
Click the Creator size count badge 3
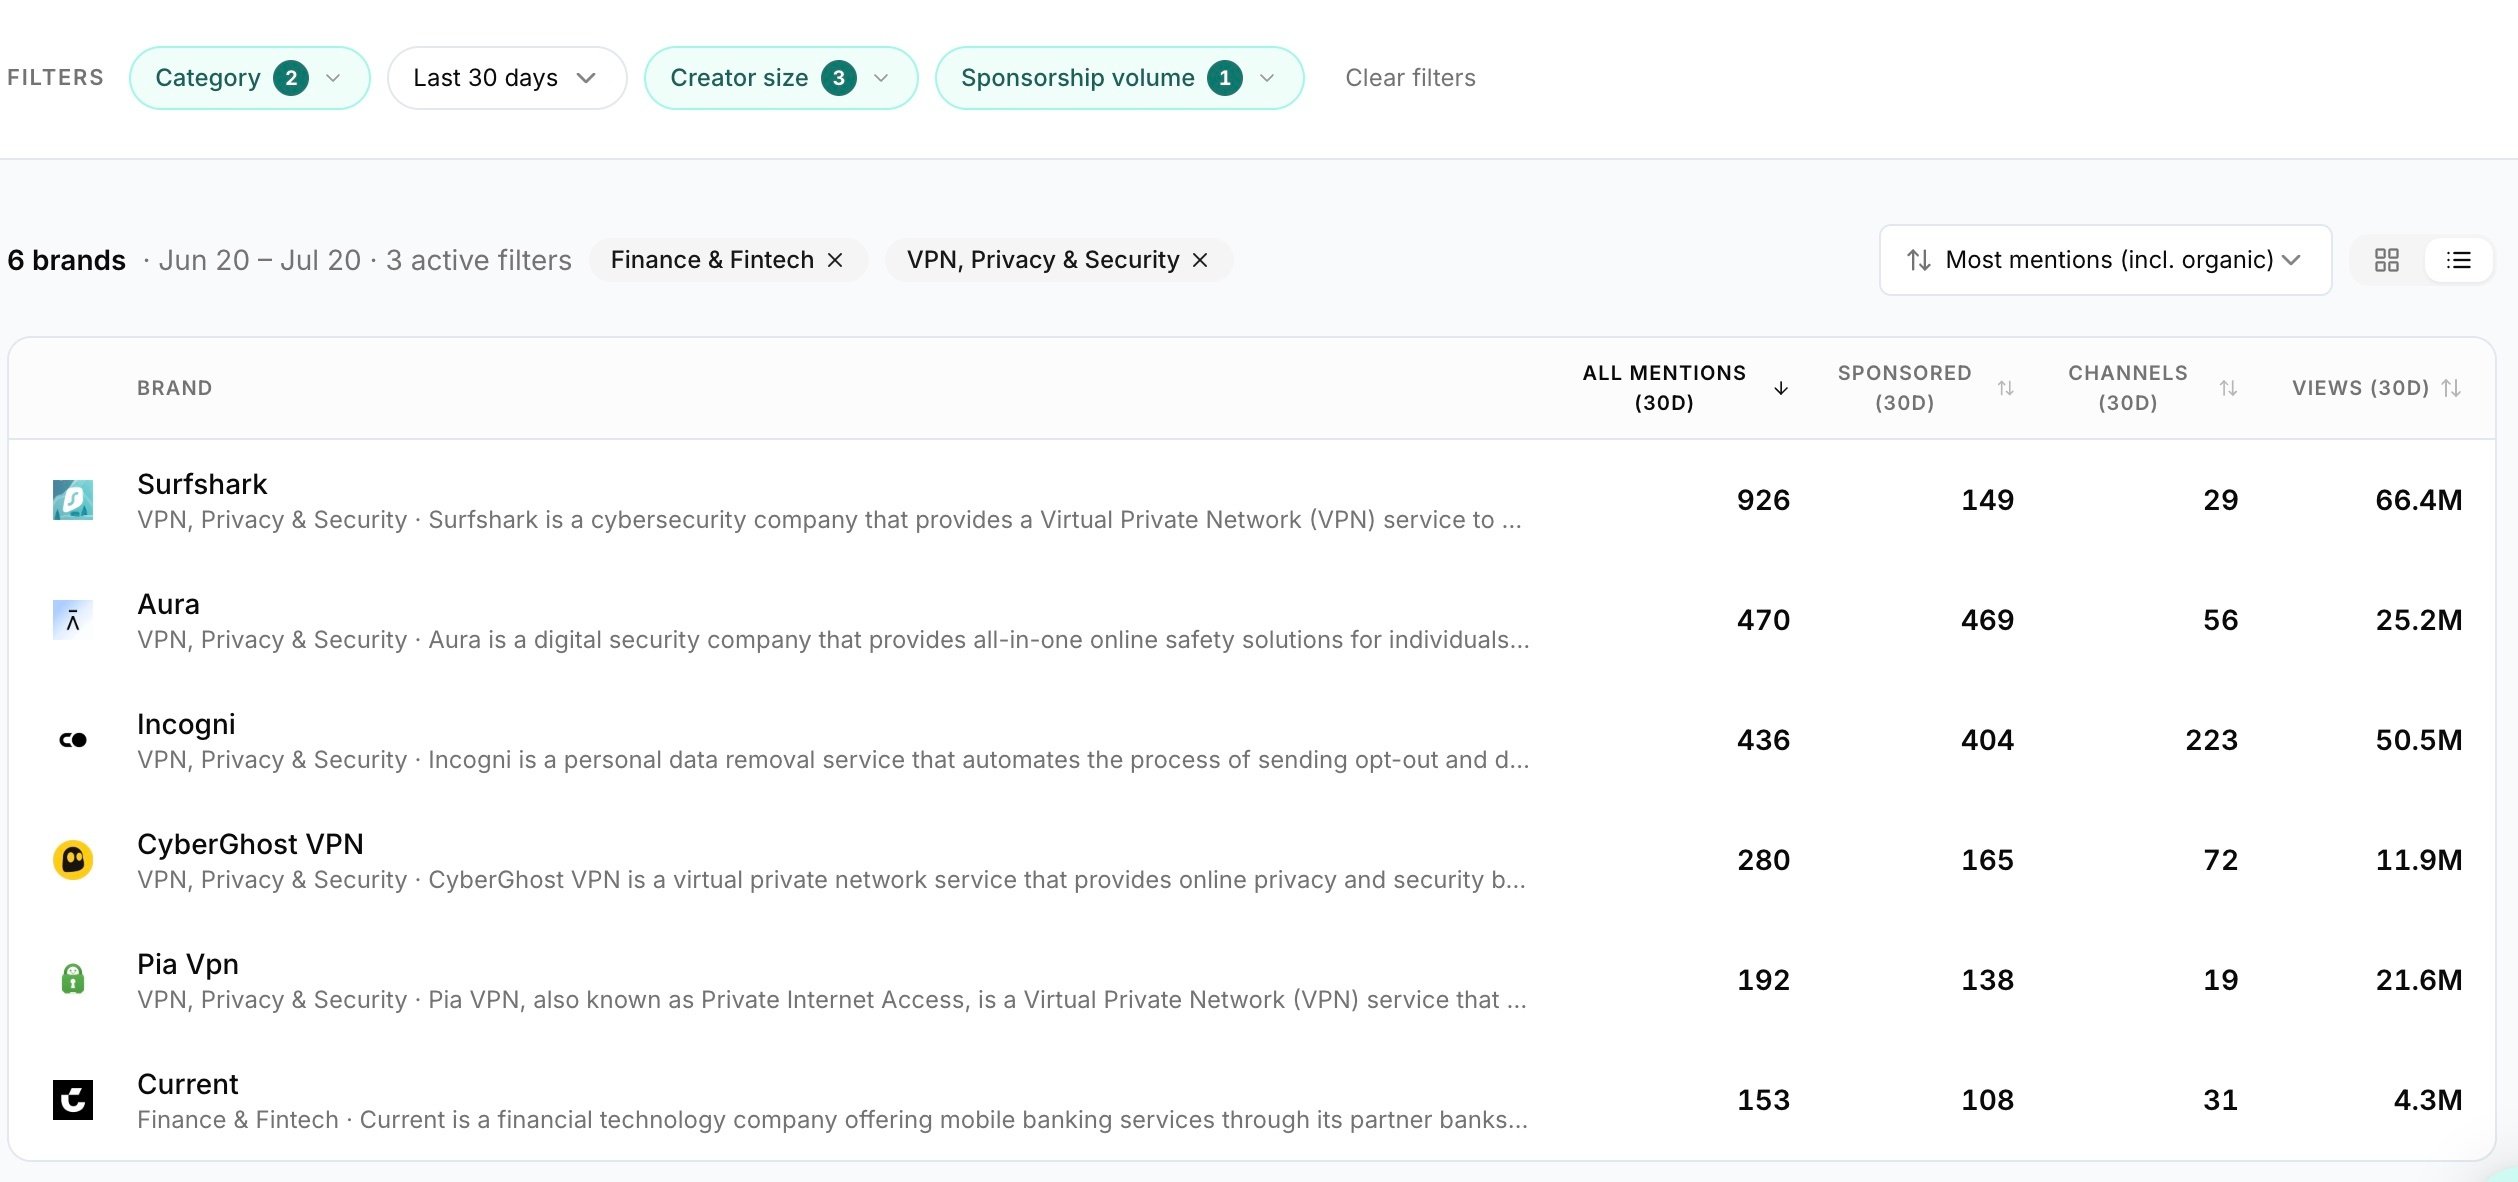[x=839, y=78]
